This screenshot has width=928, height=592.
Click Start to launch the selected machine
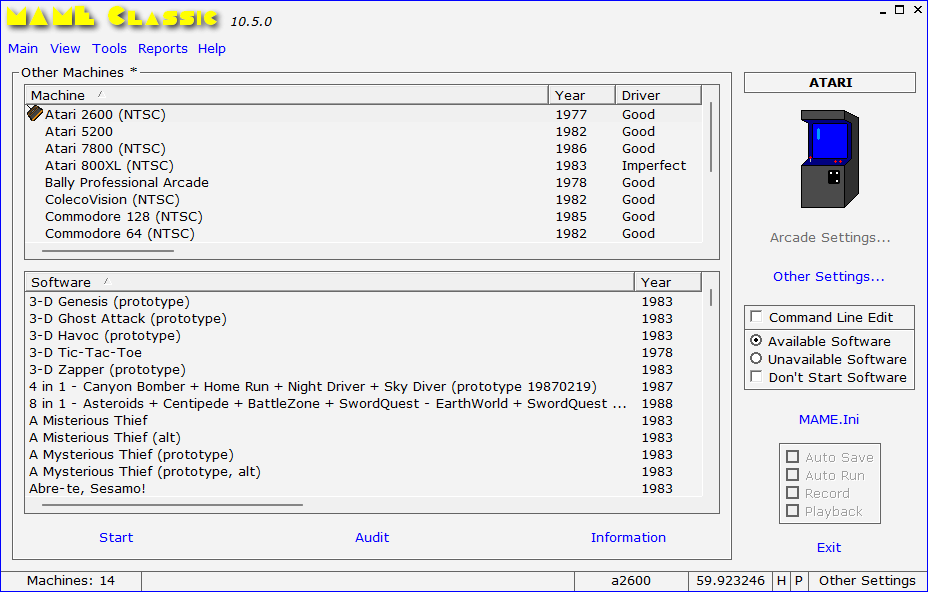(x=116, y=537)
